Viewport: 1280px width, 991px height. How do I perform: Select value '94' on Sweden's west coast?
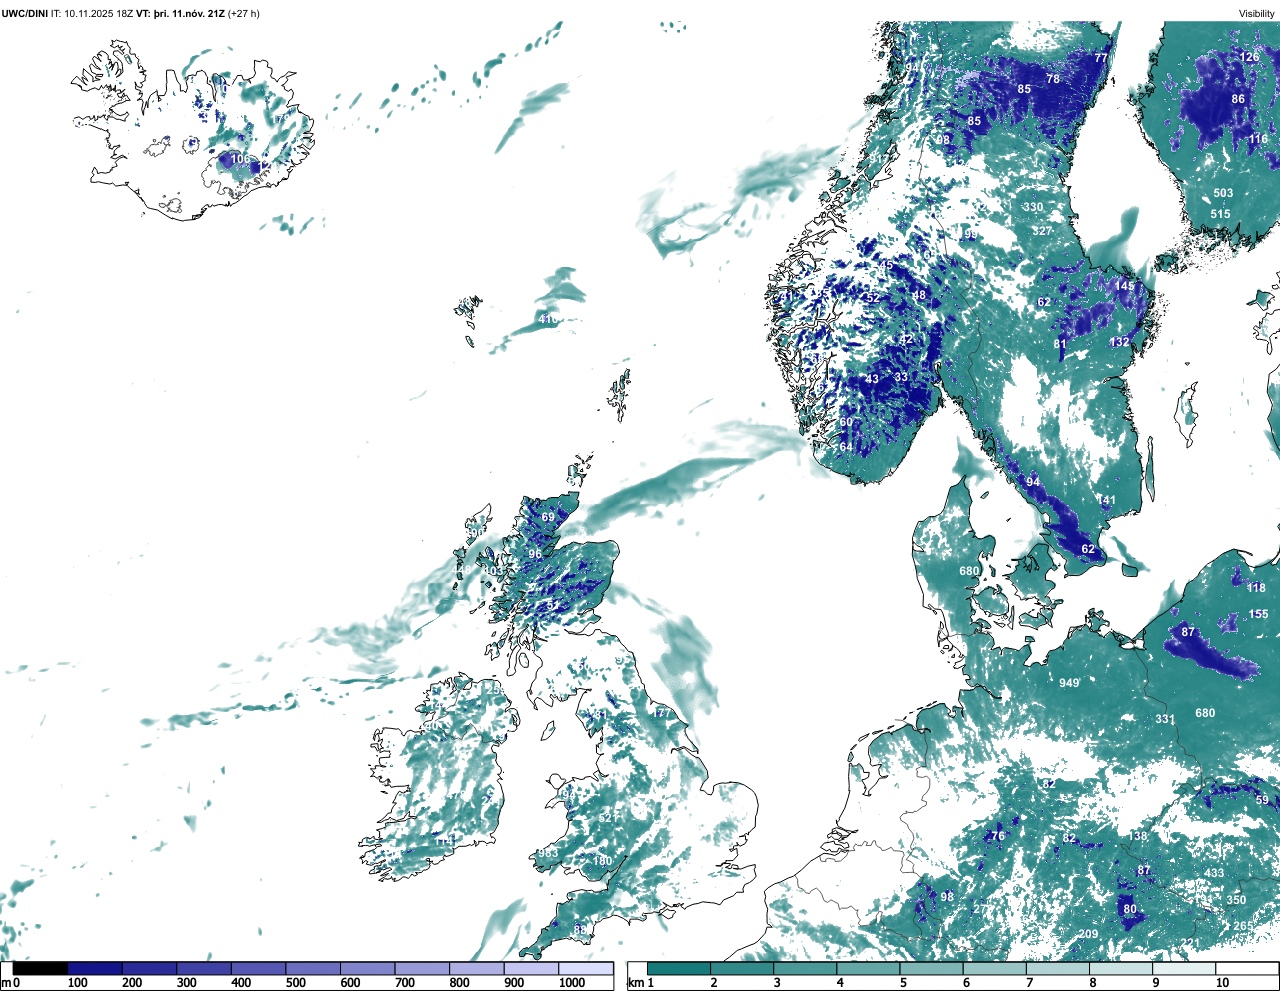tap(1033, 482)
